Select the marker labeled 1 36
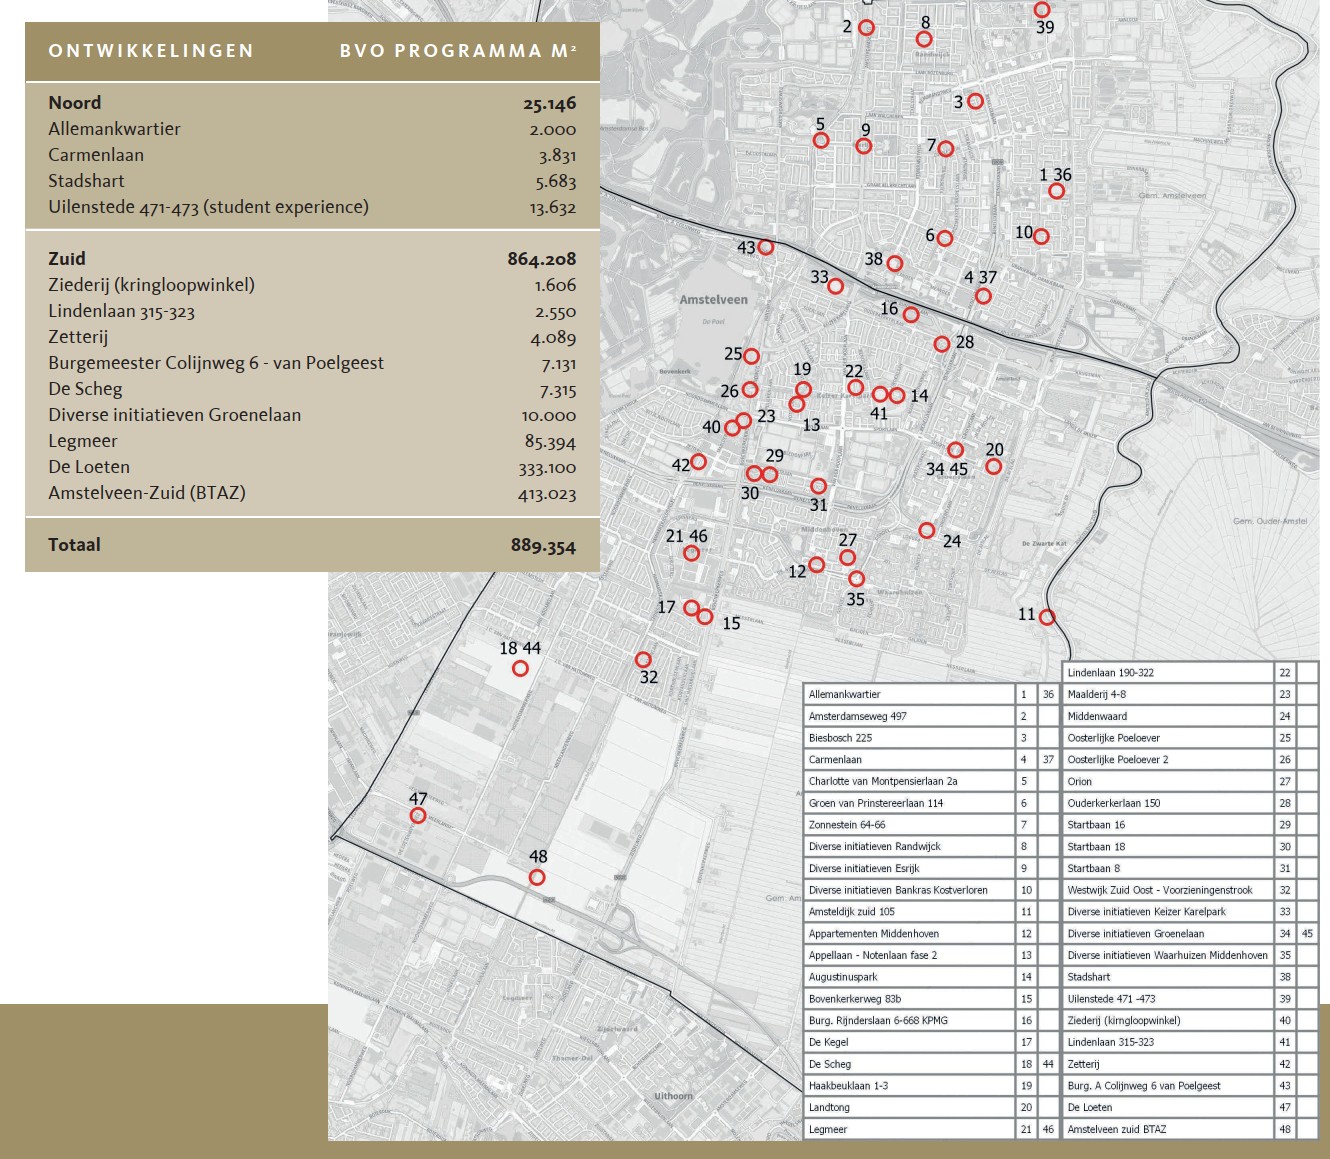This screenshot has width=1330, height=1159. (x=1056, y=191)
